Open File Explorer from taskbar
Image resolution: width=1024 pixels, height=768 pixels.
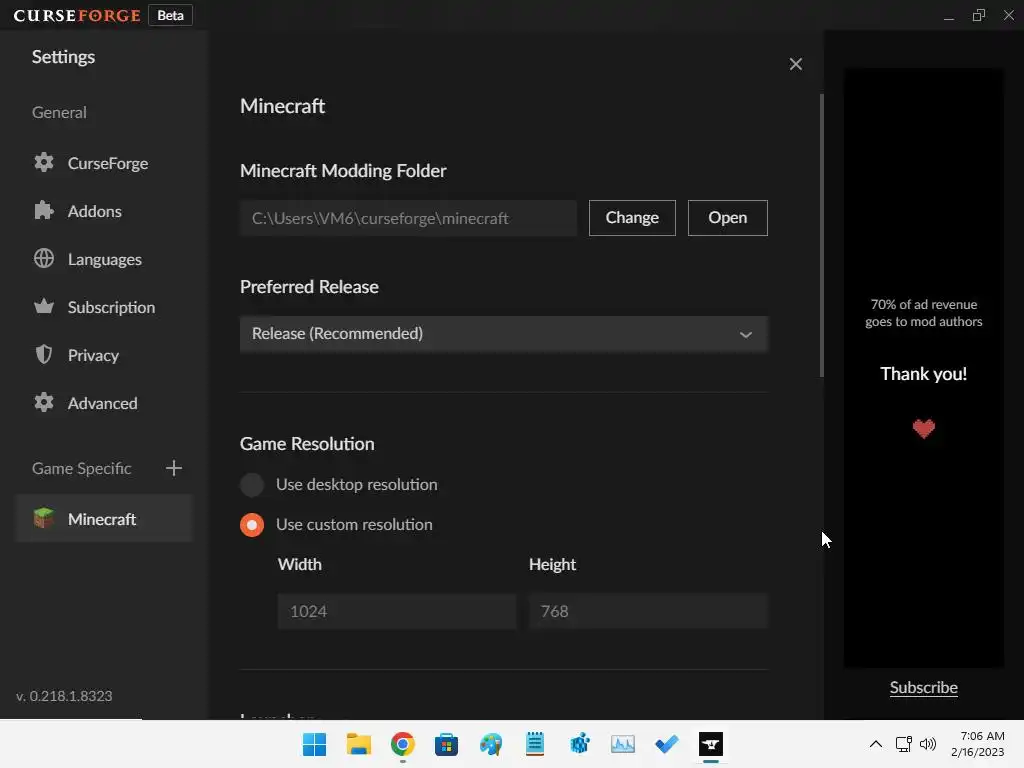359,744
